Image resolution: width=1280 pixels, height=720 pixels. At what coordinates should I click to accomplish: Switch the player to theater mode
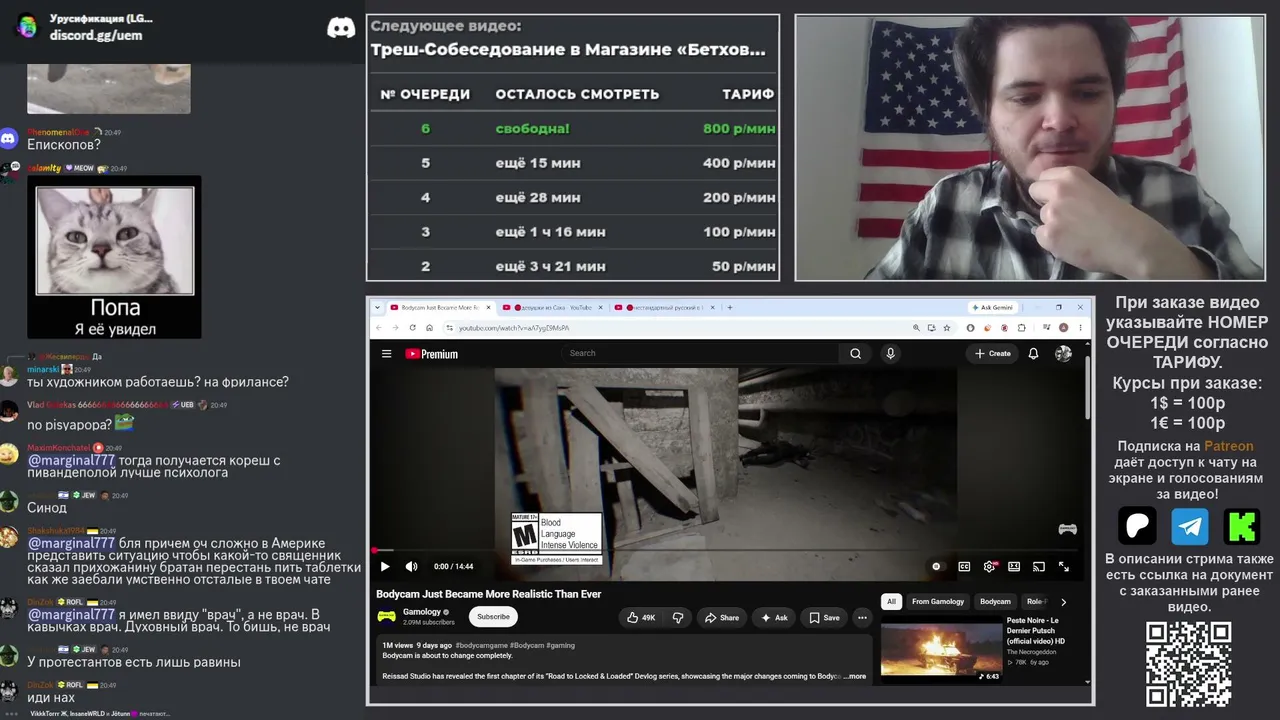(1014, 566)
